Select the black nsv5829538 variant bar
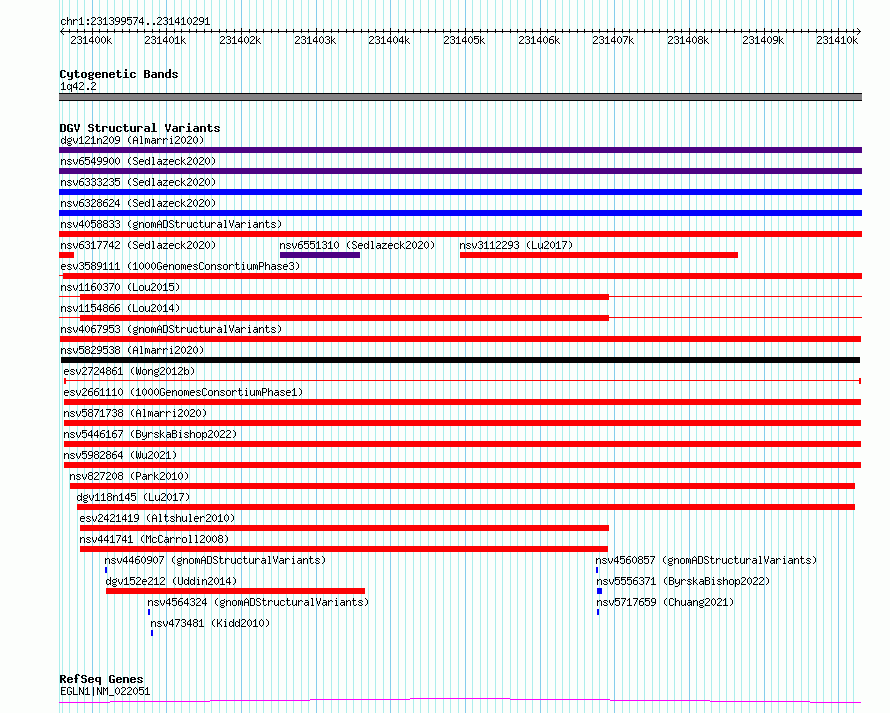Screen dimensions: 890x713 click(x=460, y=360)
